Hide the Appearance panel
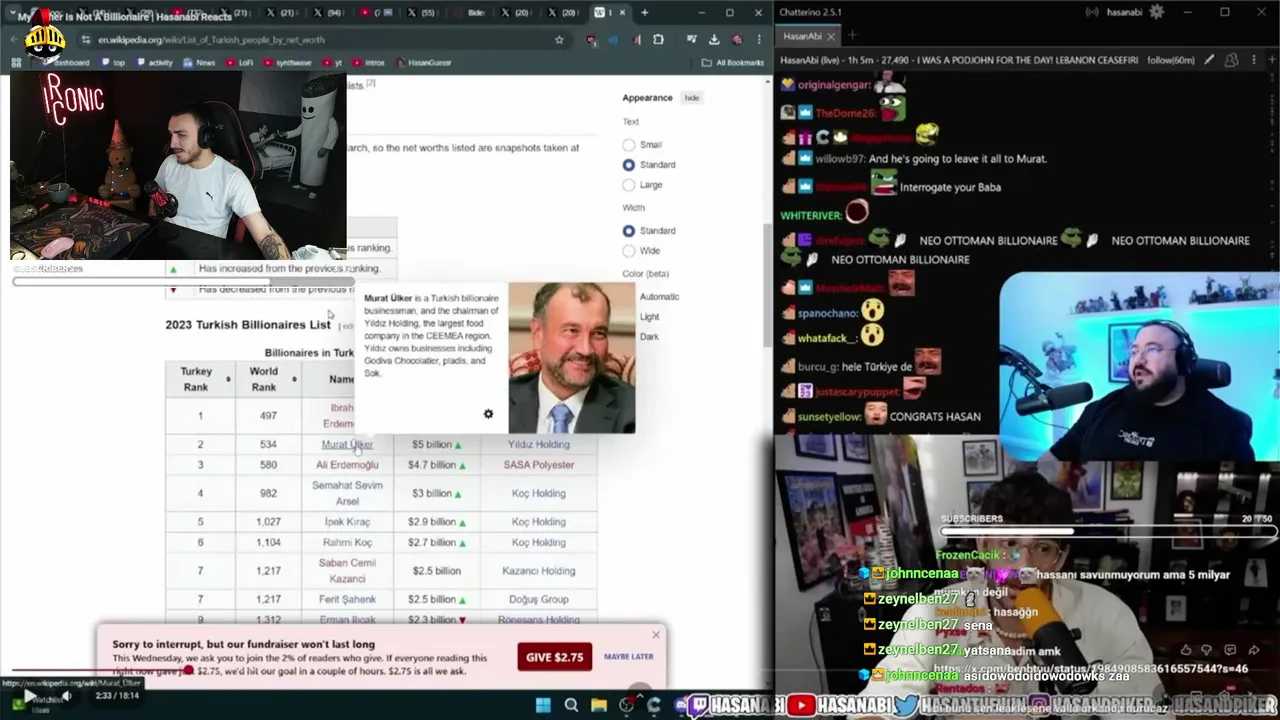1280x720 pixels. (x=692, y=98)
